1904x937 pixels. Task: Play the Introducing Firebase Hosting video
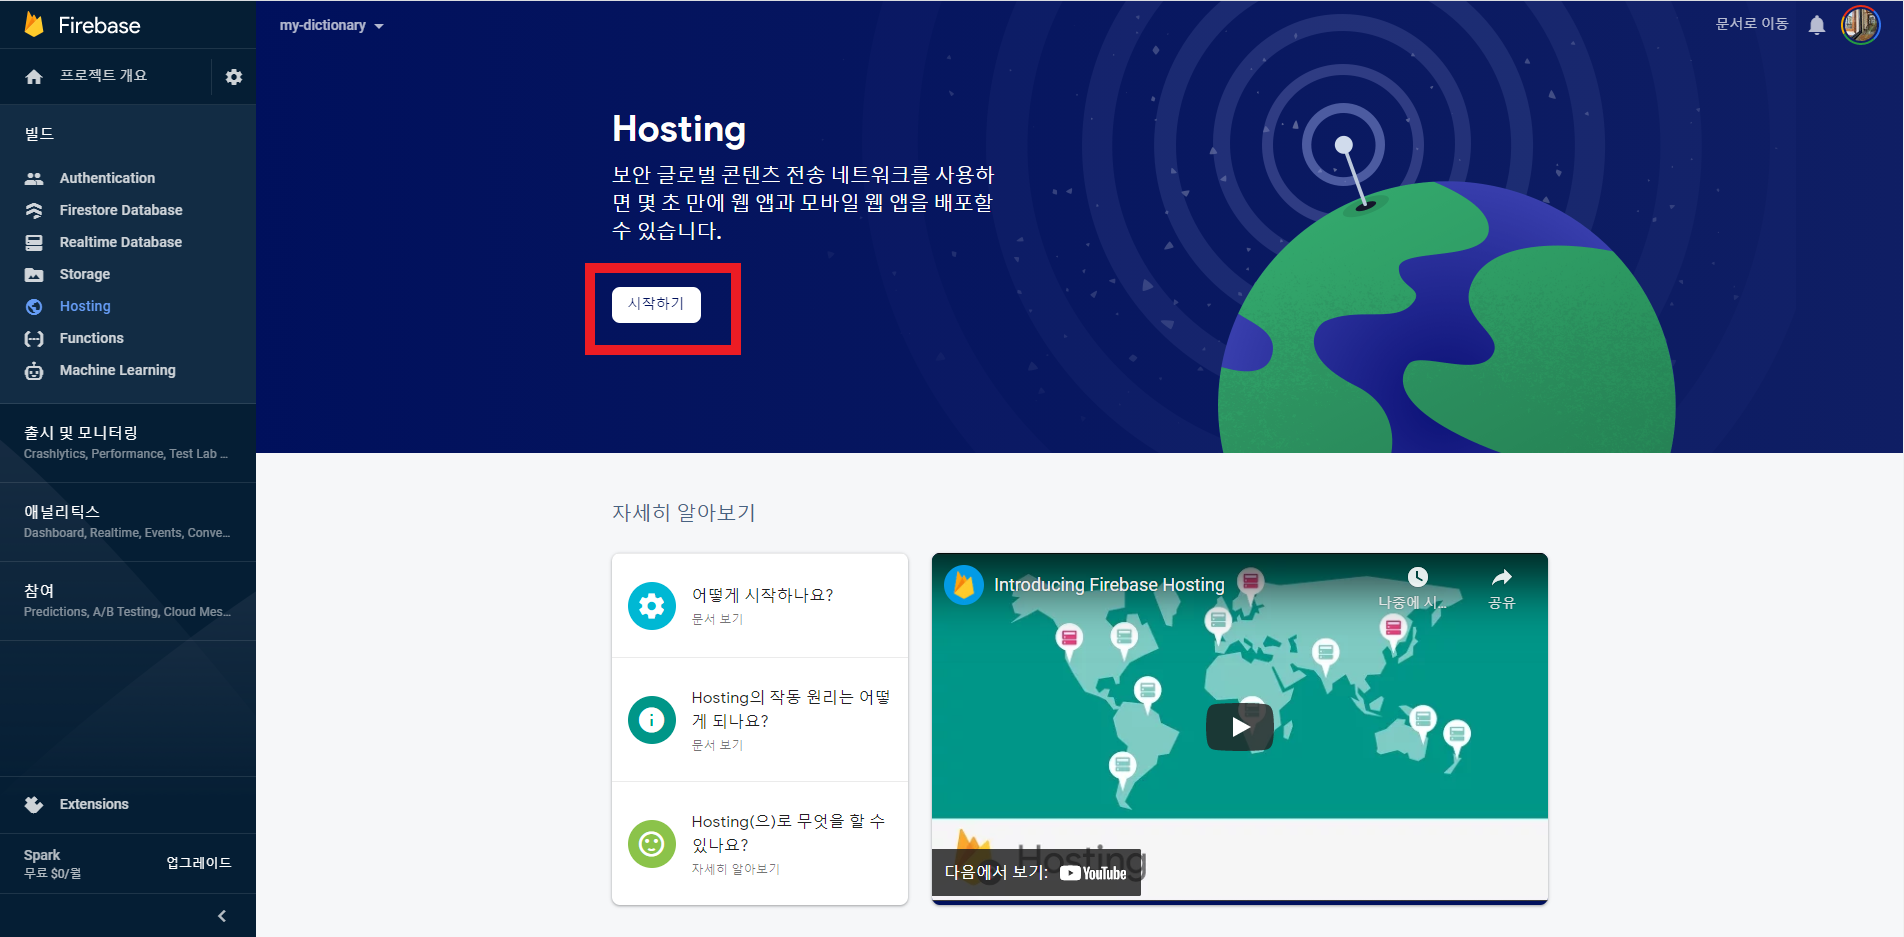[x=1240, y=727]
